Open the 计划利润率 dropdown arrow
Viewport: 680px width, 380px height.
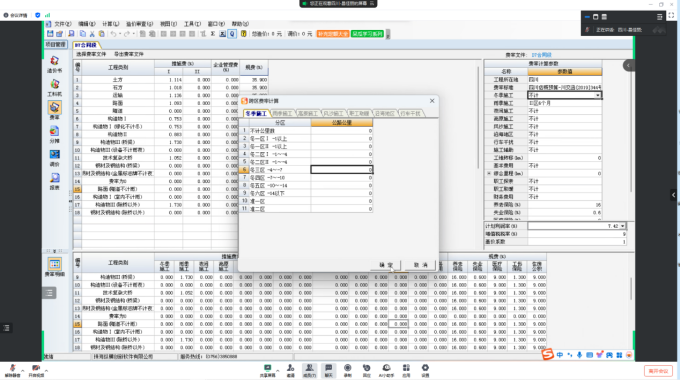(622, 226)
